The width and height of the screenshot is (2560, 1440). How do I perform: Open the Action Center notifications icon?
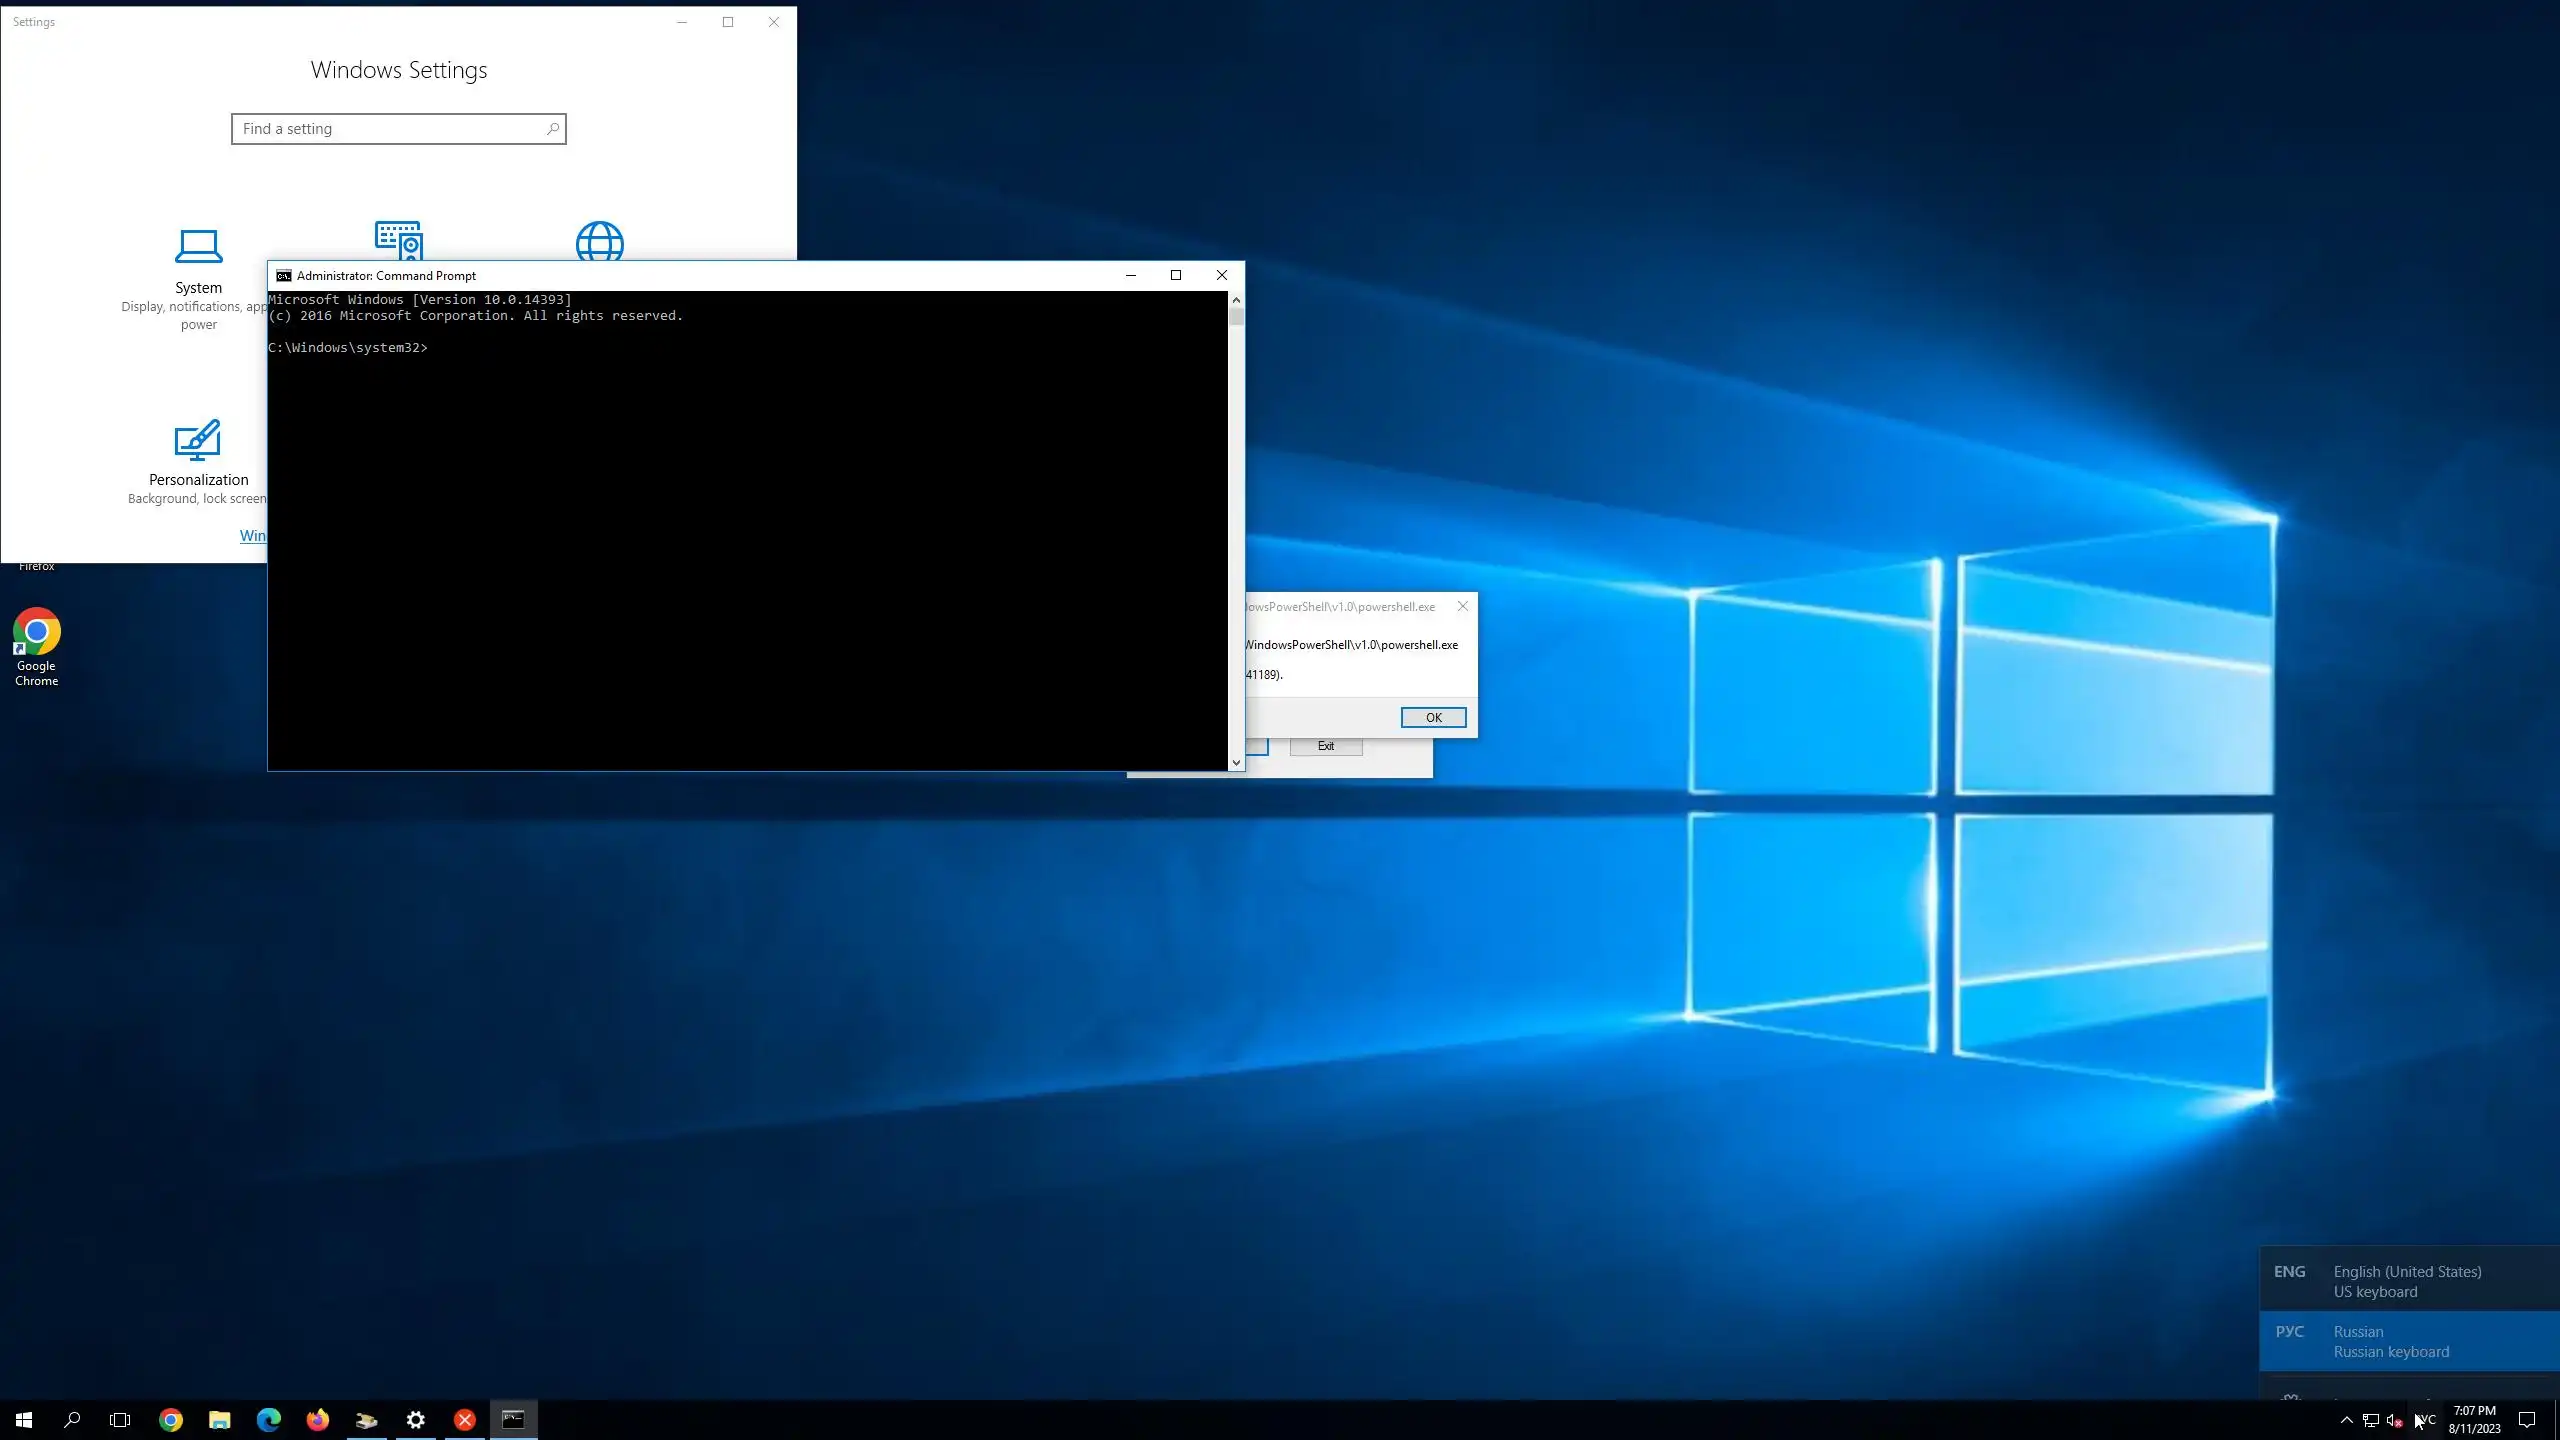click(2527, 1420)
